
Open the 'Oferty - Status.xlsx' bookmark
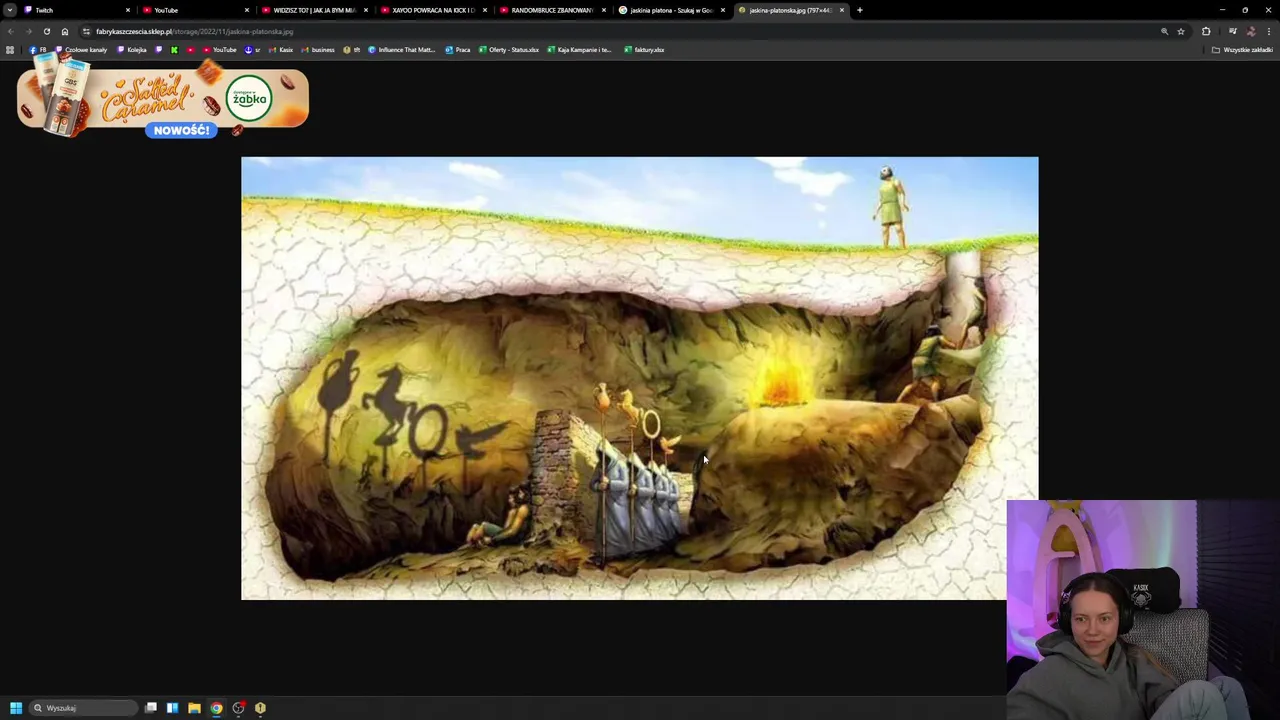click(509, 50)
